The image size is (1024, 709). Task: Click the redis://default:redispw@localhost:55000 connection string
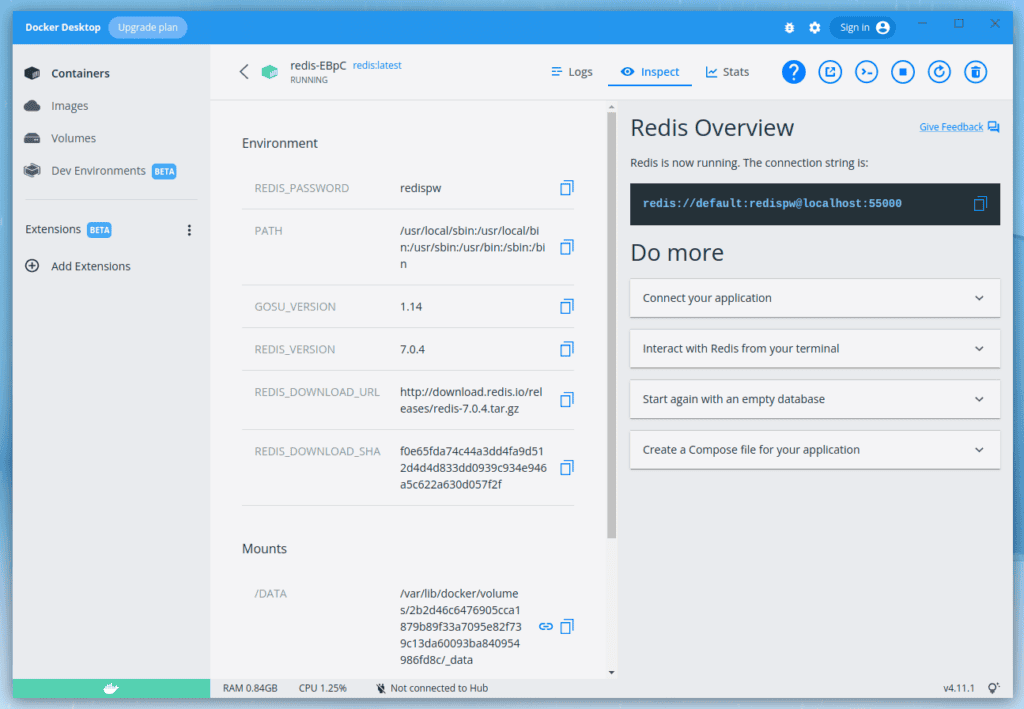(772, 204)
